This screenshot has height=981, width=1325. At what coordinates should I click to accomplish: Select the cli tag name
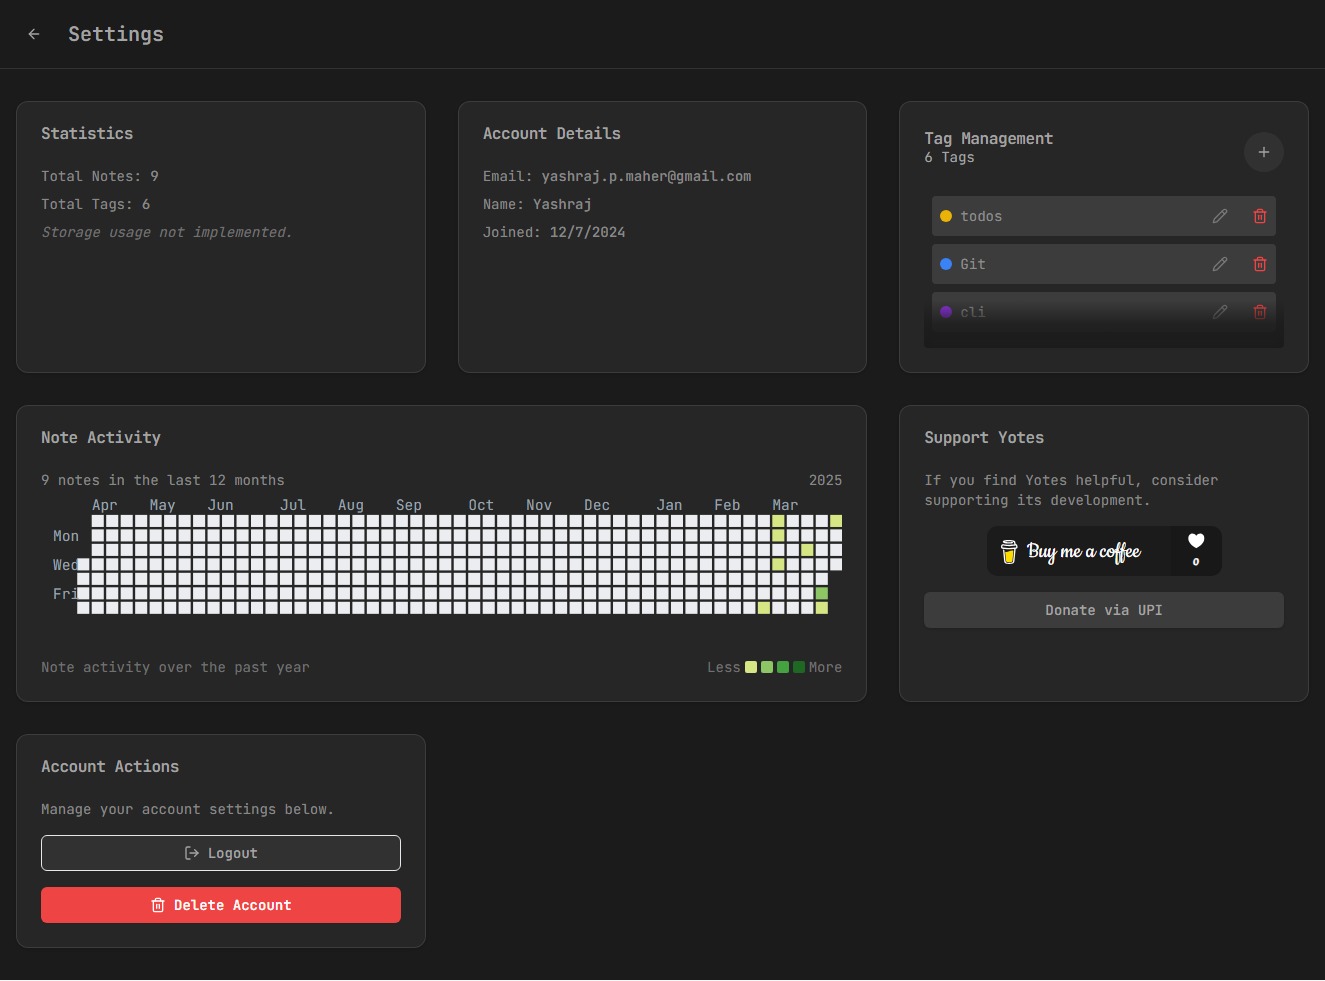[973, 312]
